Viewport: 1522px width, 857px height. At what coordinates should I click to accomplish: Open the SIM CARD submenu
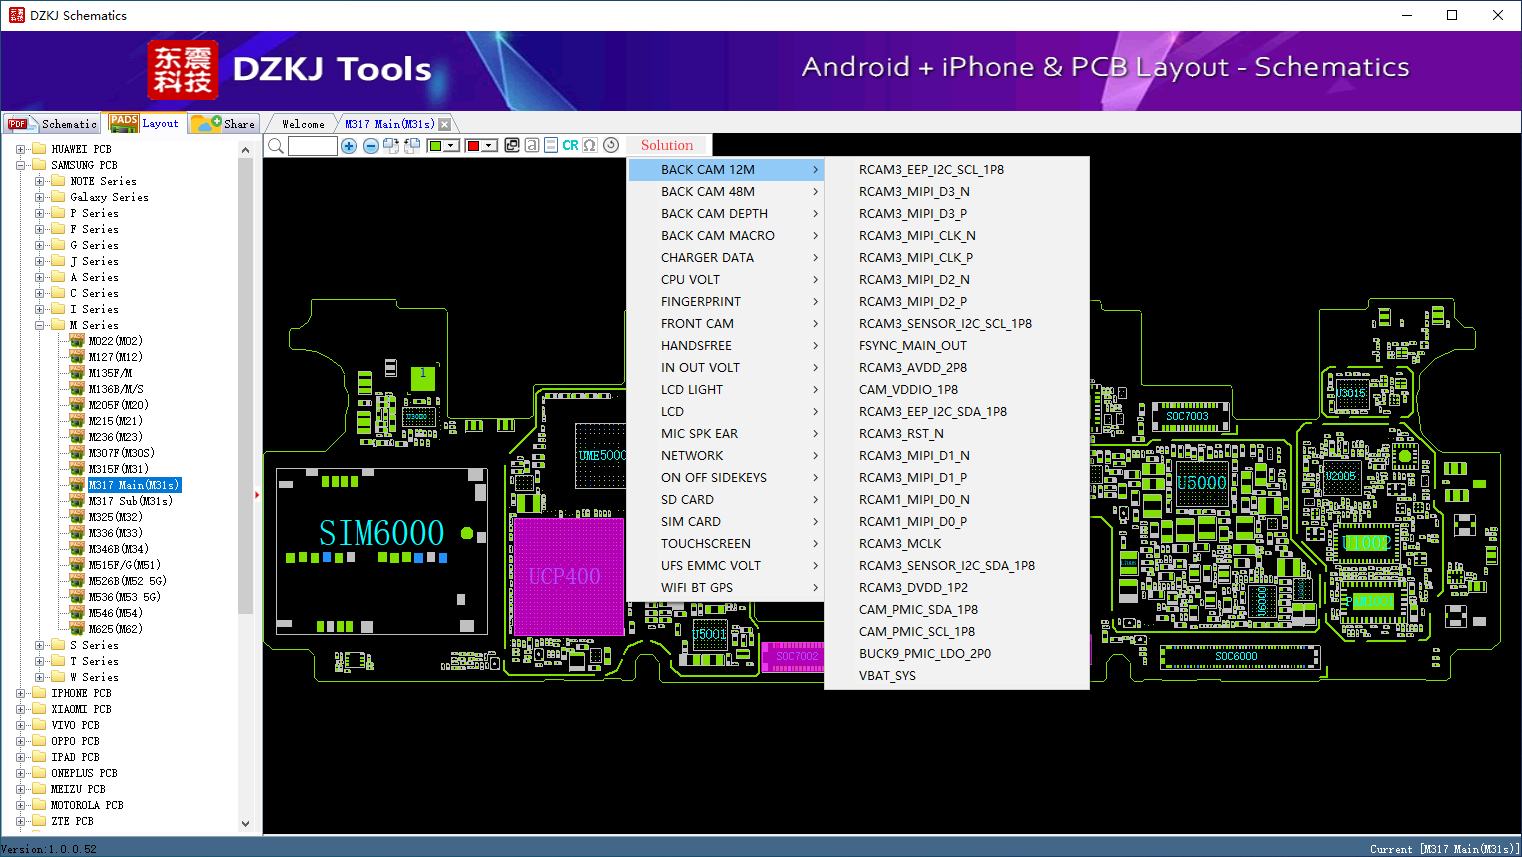(x=727, y=522)
